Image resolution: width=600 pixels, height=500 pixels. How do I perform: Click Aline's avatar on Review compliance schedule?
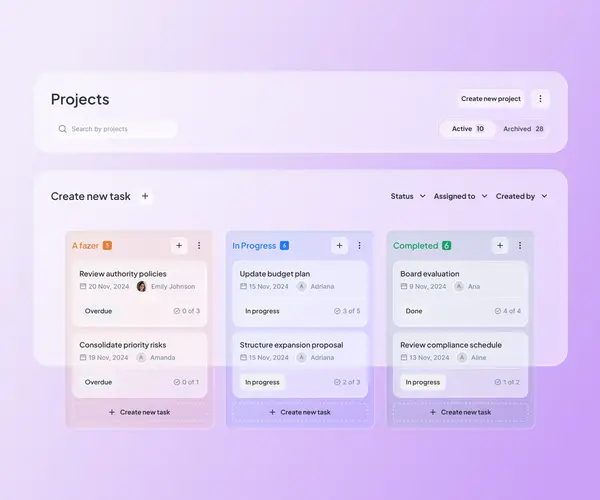462,357
